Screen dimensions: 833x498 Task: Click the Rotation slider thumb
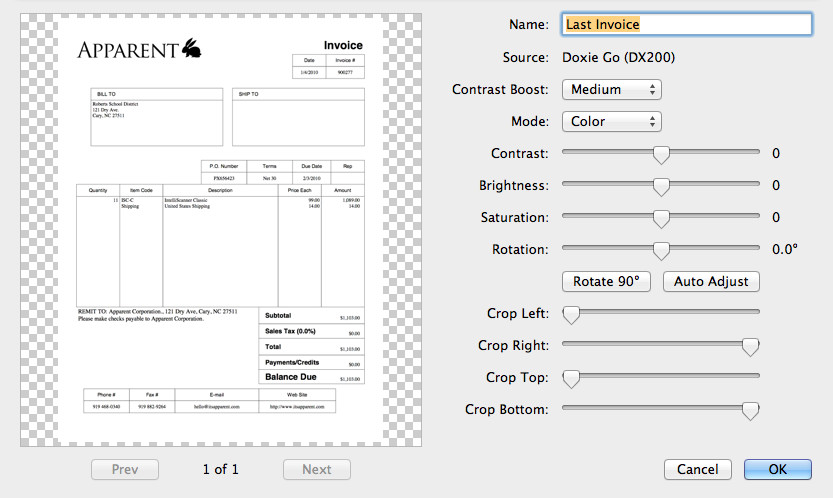(x=661, y=250)
